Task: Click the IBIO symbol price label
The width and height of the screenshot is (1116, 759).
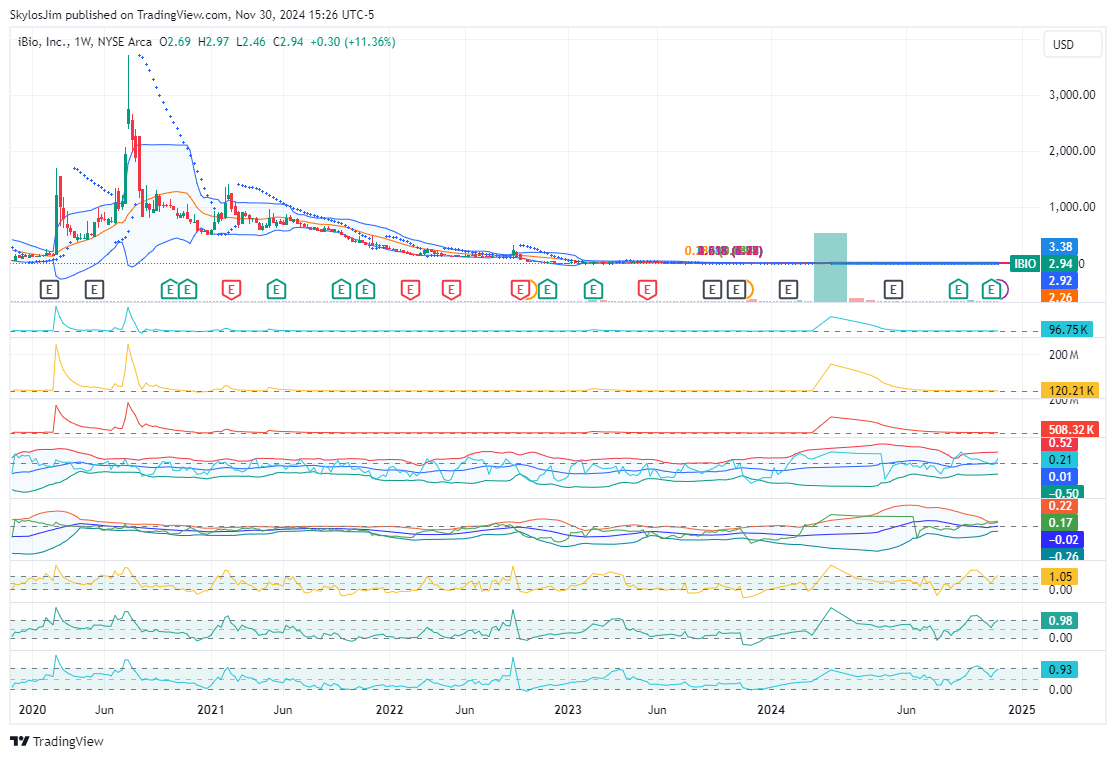Action: 1024,263
